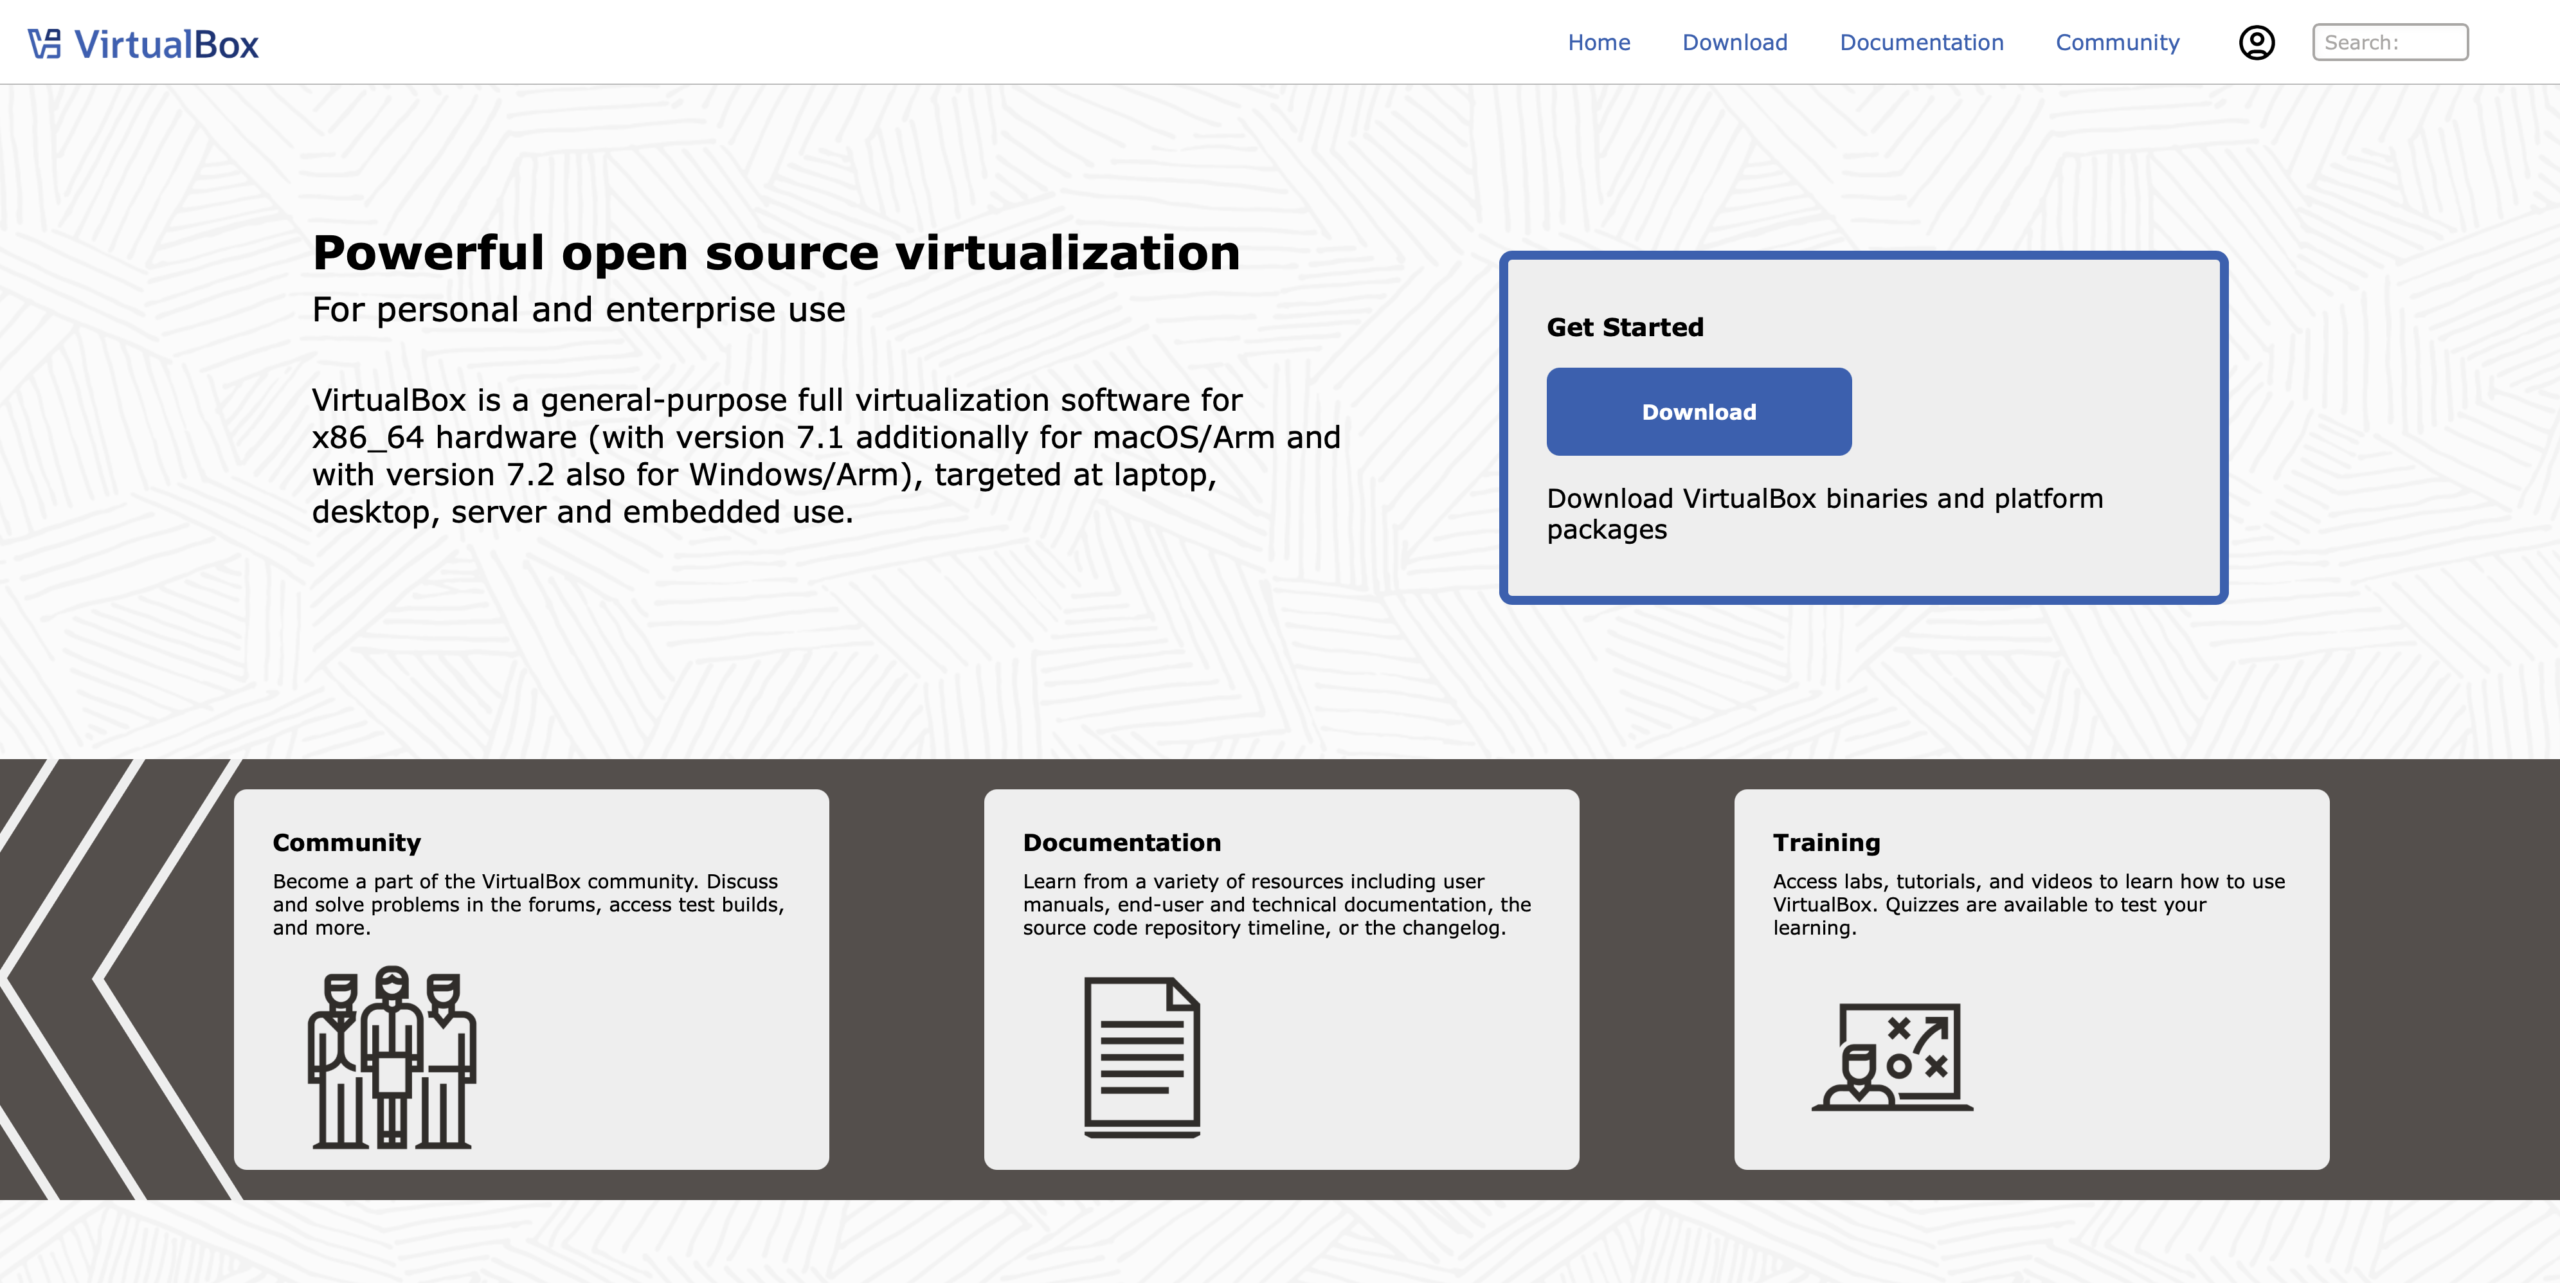Focus the Search input field
The height and width of the screenshot is (1283, 2560).
2389,43
